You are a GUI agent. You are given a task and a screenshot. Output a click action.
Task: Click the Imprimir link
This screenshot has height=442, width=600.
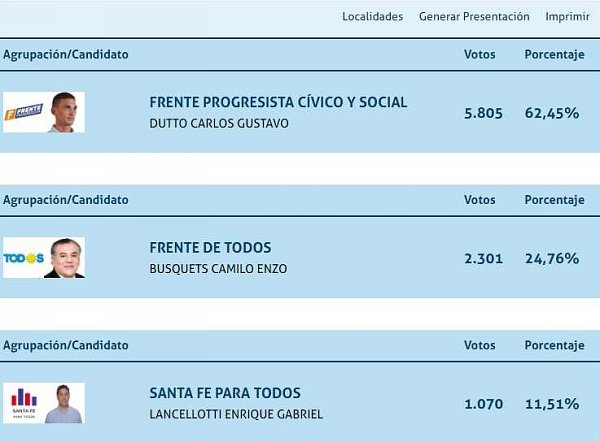tap(567, 16)
